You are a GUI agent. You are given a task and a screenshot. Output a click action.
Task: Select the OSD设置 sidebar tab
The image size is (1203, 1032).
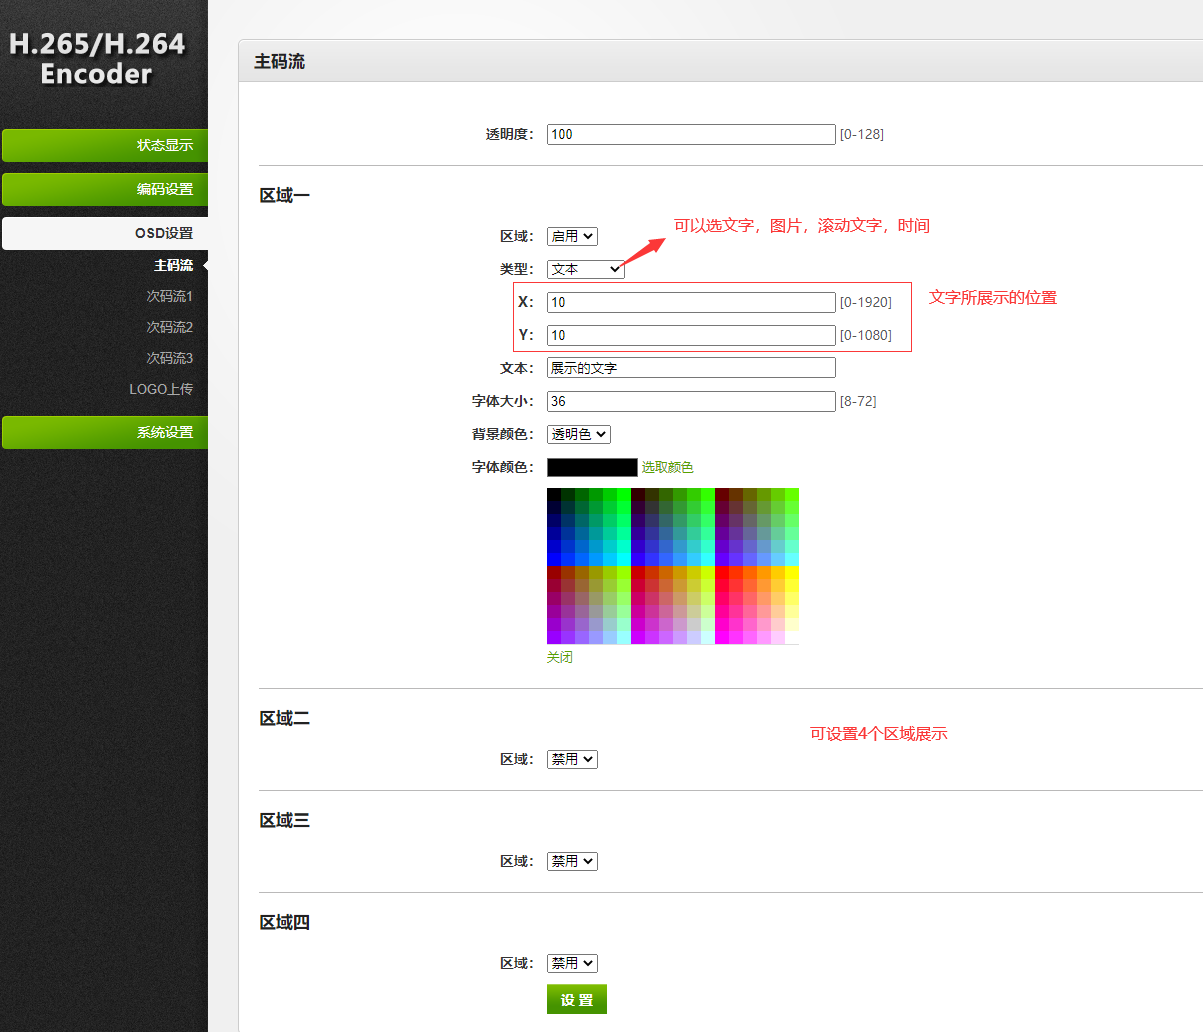tap(104, 233)
